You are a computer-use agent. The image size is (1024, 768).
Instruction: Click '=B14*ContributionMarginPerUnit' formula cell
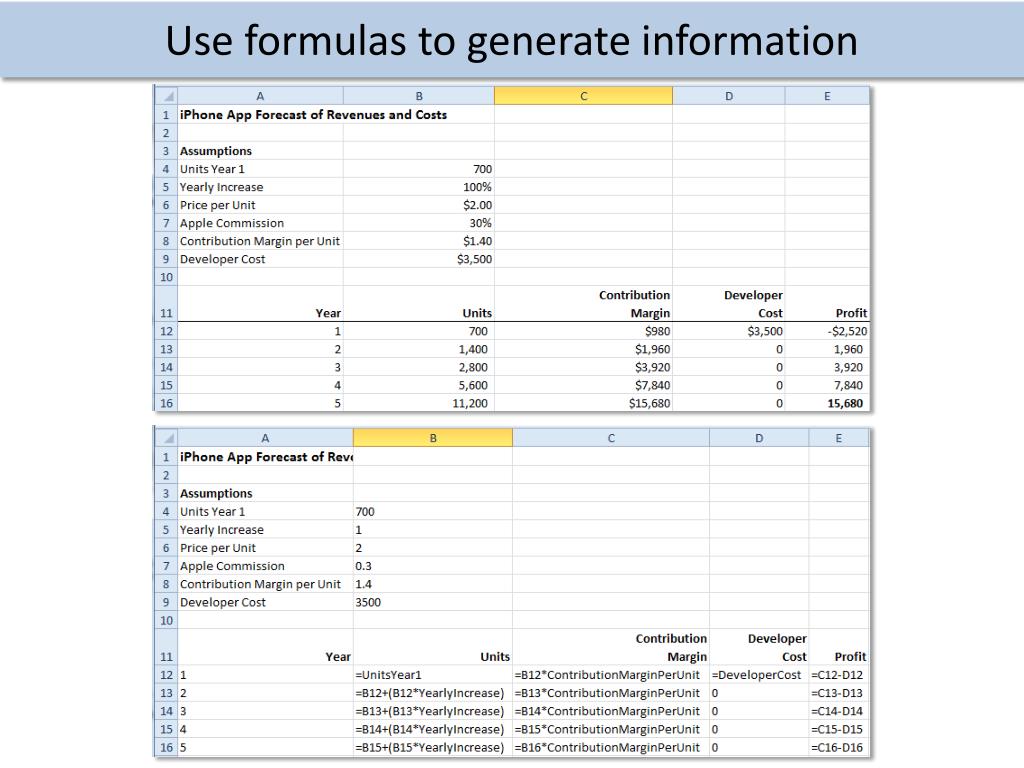607,711
